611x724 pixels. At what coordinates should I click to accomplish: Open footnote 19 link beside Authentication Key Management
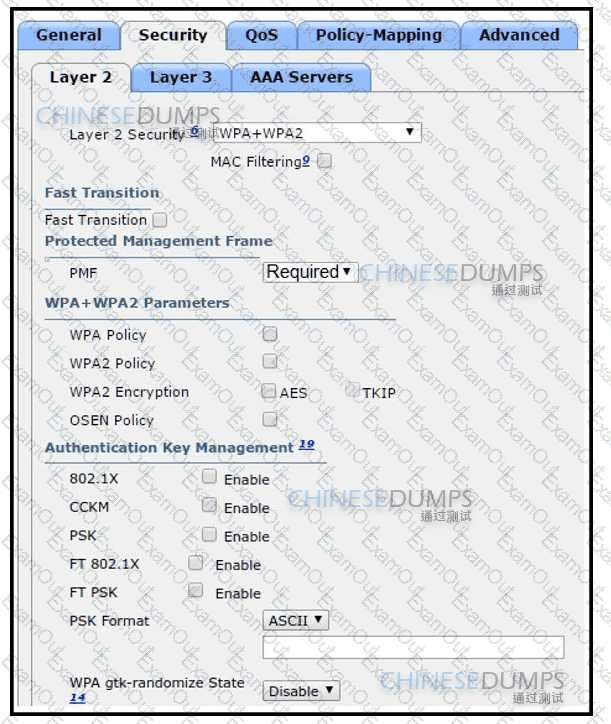click(306, 446)
